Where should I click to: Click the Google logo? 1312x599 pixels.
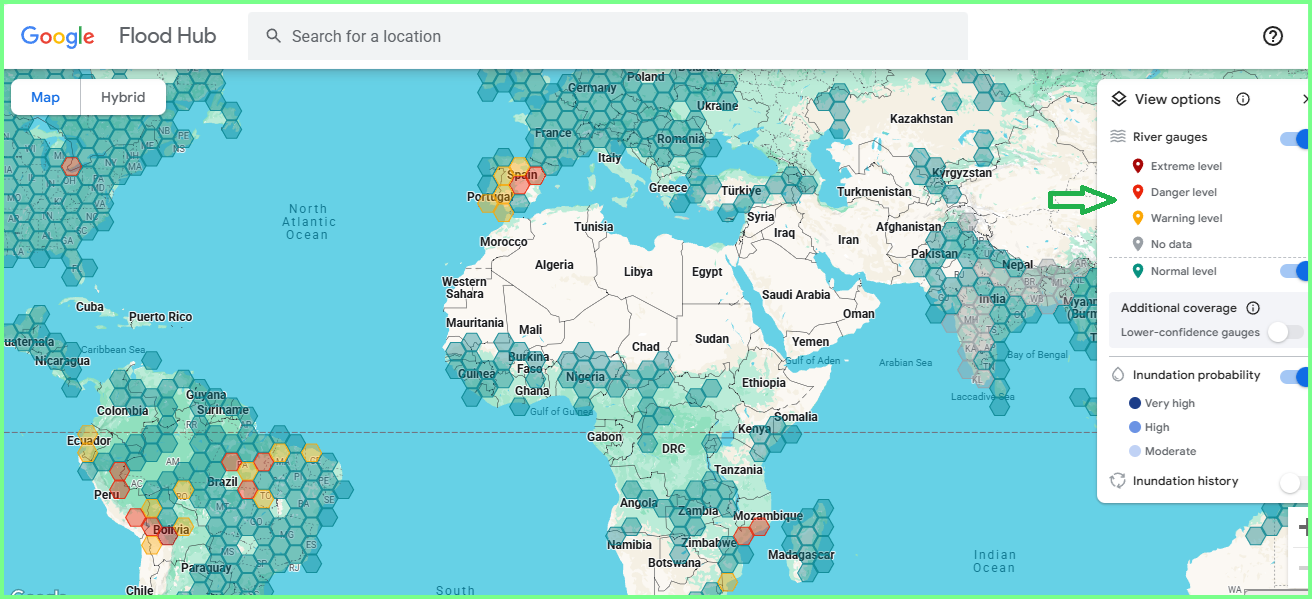click(58, 37)
